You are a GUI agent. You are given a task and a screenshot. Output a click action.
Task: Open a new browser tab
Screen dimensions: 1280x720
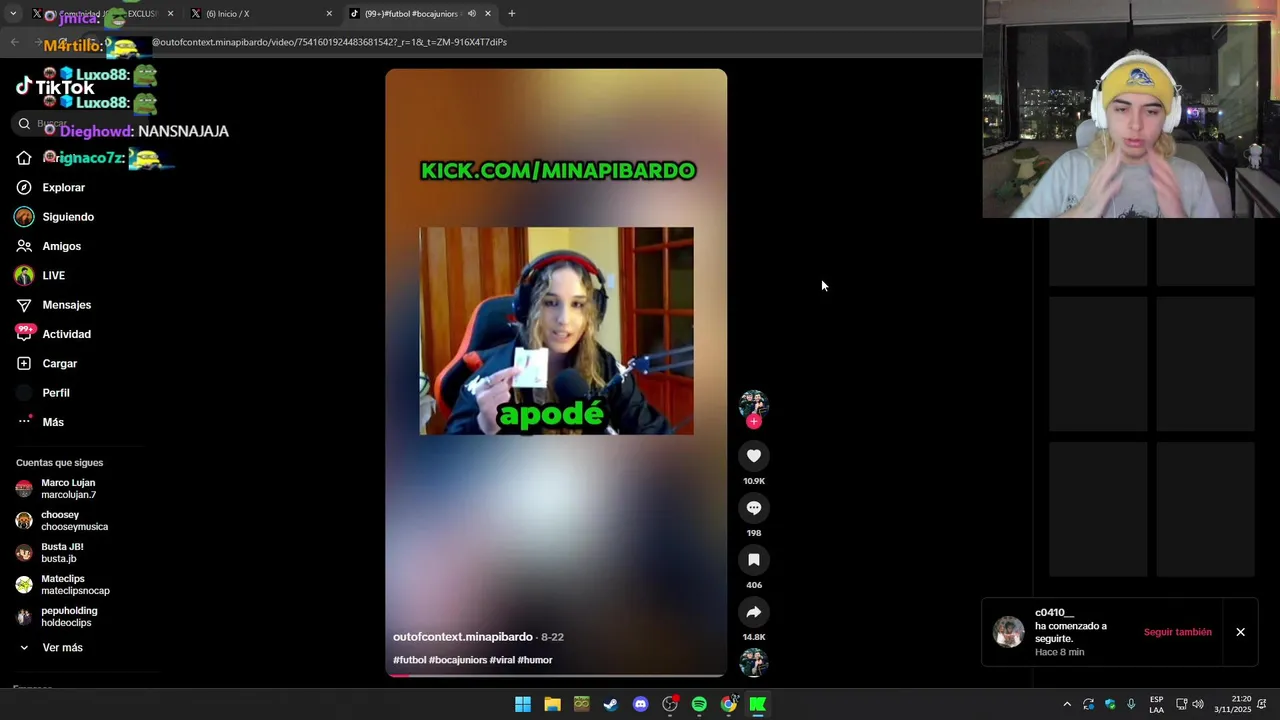[511, 14]
